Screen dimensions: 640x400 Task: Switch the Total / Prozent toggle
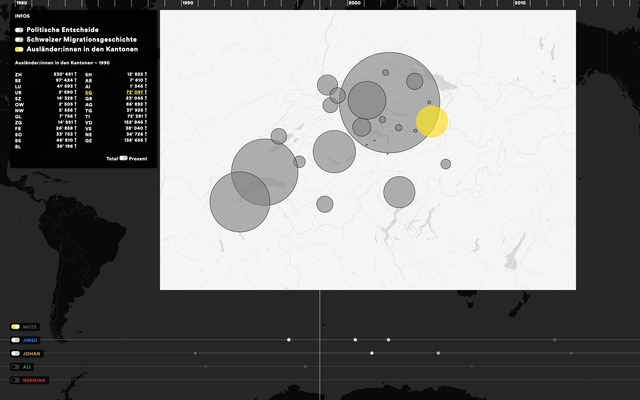124,158
